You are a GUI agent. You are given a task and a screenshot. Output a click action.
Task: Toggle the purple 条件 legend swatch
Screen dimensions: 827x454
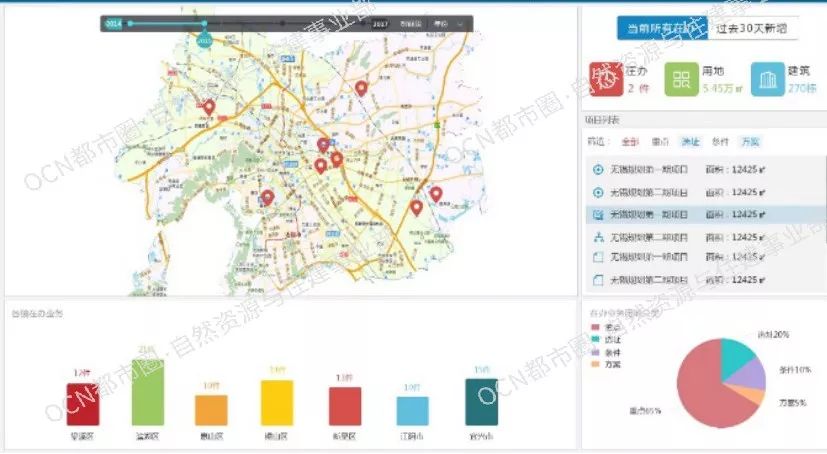tap(596, 352)
